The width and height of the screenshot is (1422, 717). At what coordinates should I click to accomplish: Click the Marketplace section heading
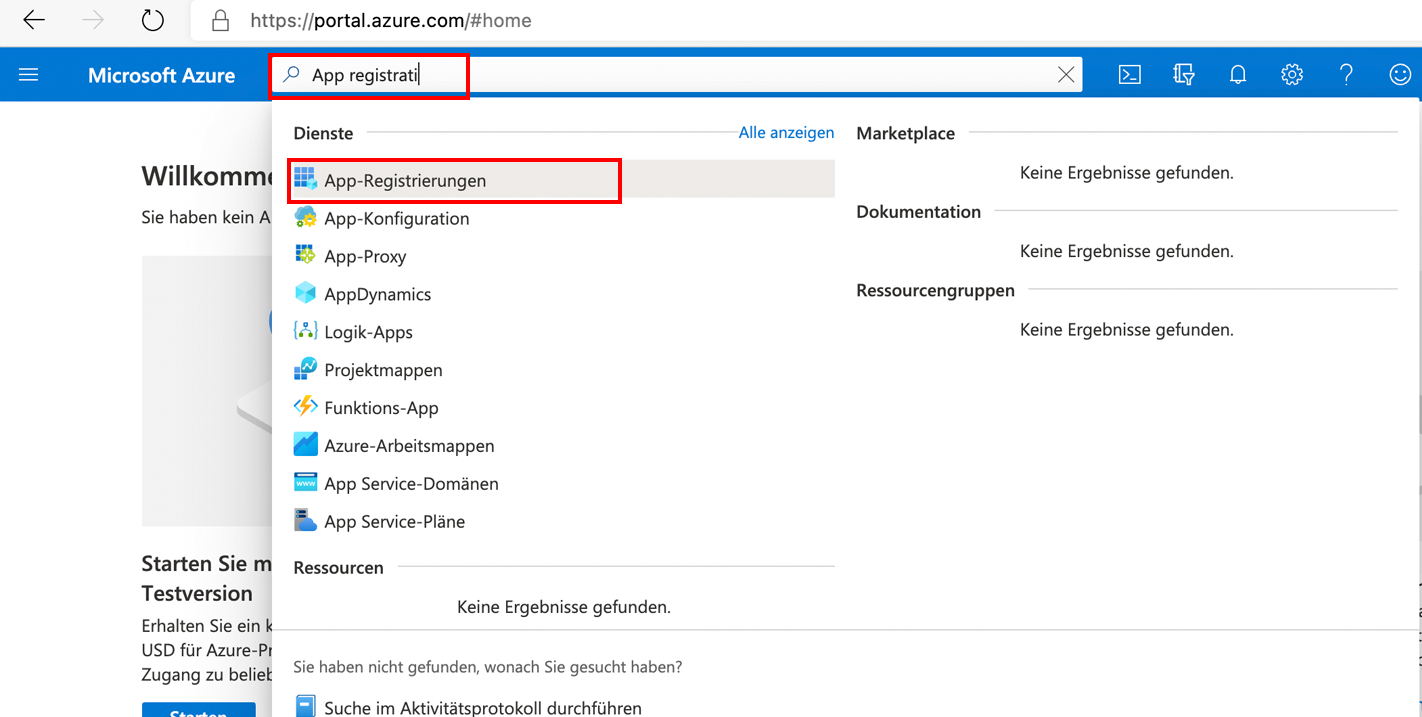pyautogui.click(x=906, y=133)
